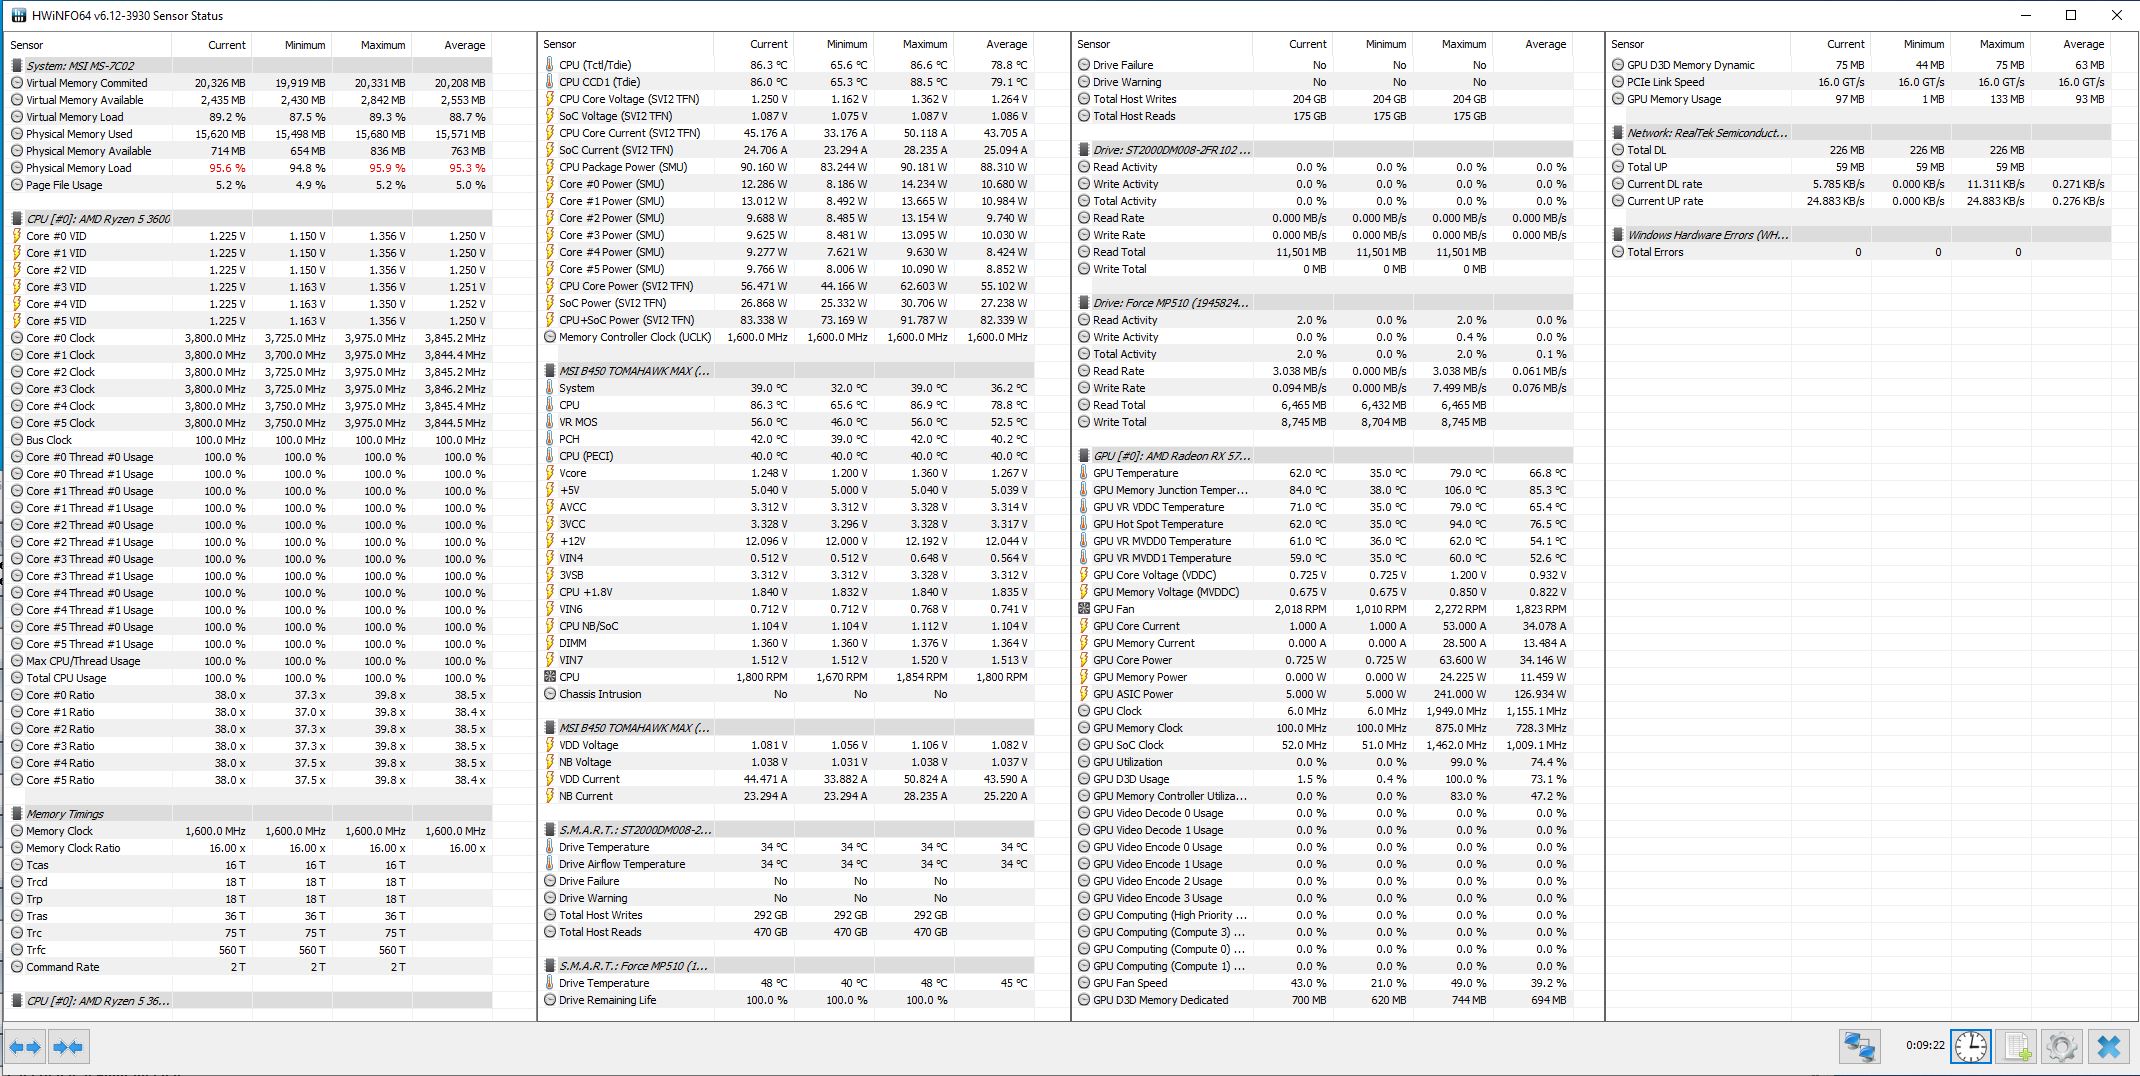Select the System: MSI MS-7C02 section header
This screenshot has height=1076, width=2140.
coord(80,66)
